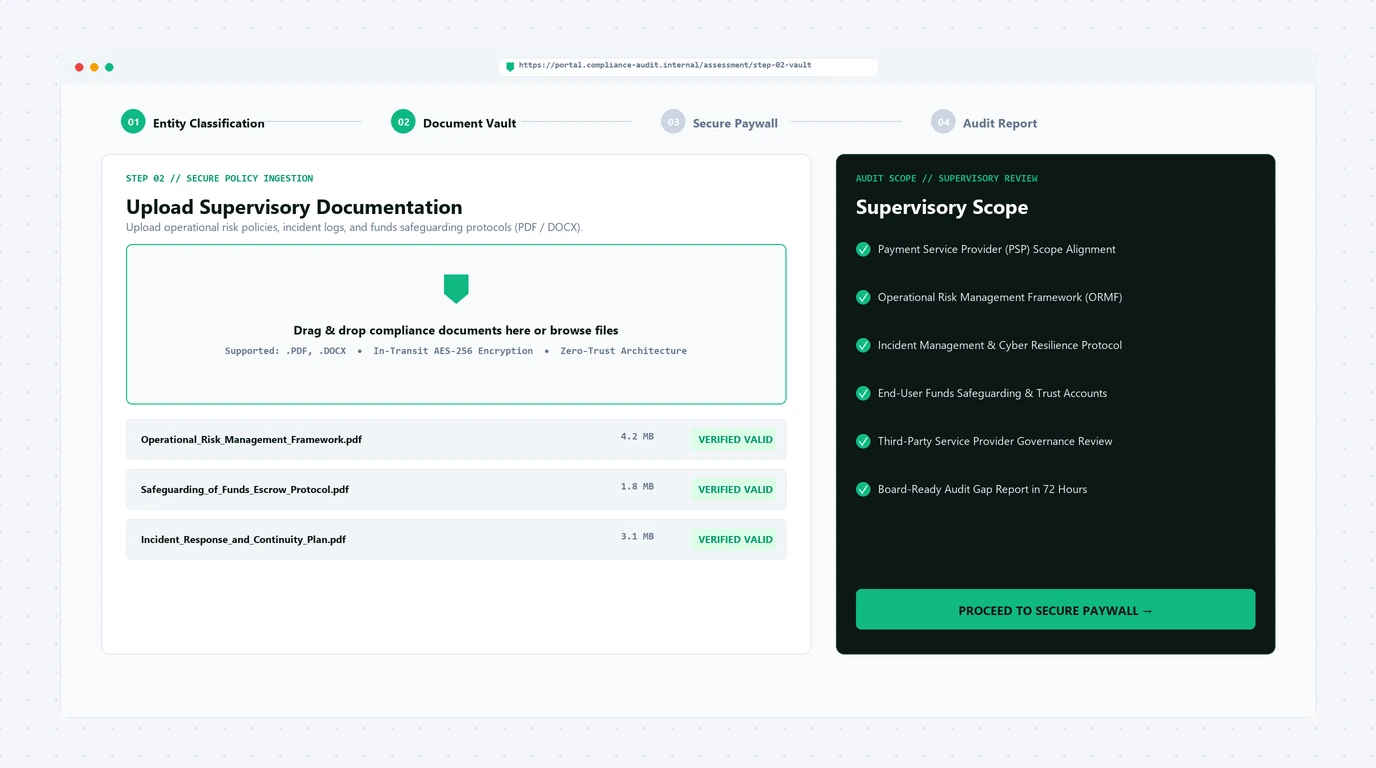Select Incident_Response_and_Continuity_Plan.pdf file name
This screenshot has height=768, width=1376.
coord(243,540)
